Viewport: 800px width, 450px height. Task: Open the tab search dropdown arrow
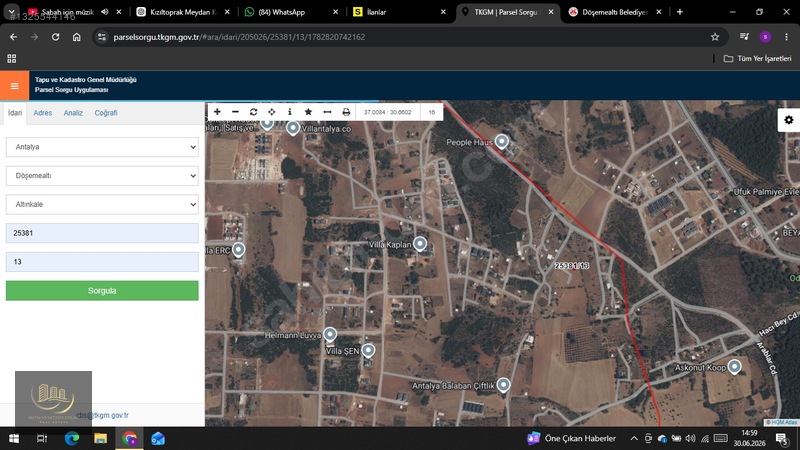tap(11, 12)
